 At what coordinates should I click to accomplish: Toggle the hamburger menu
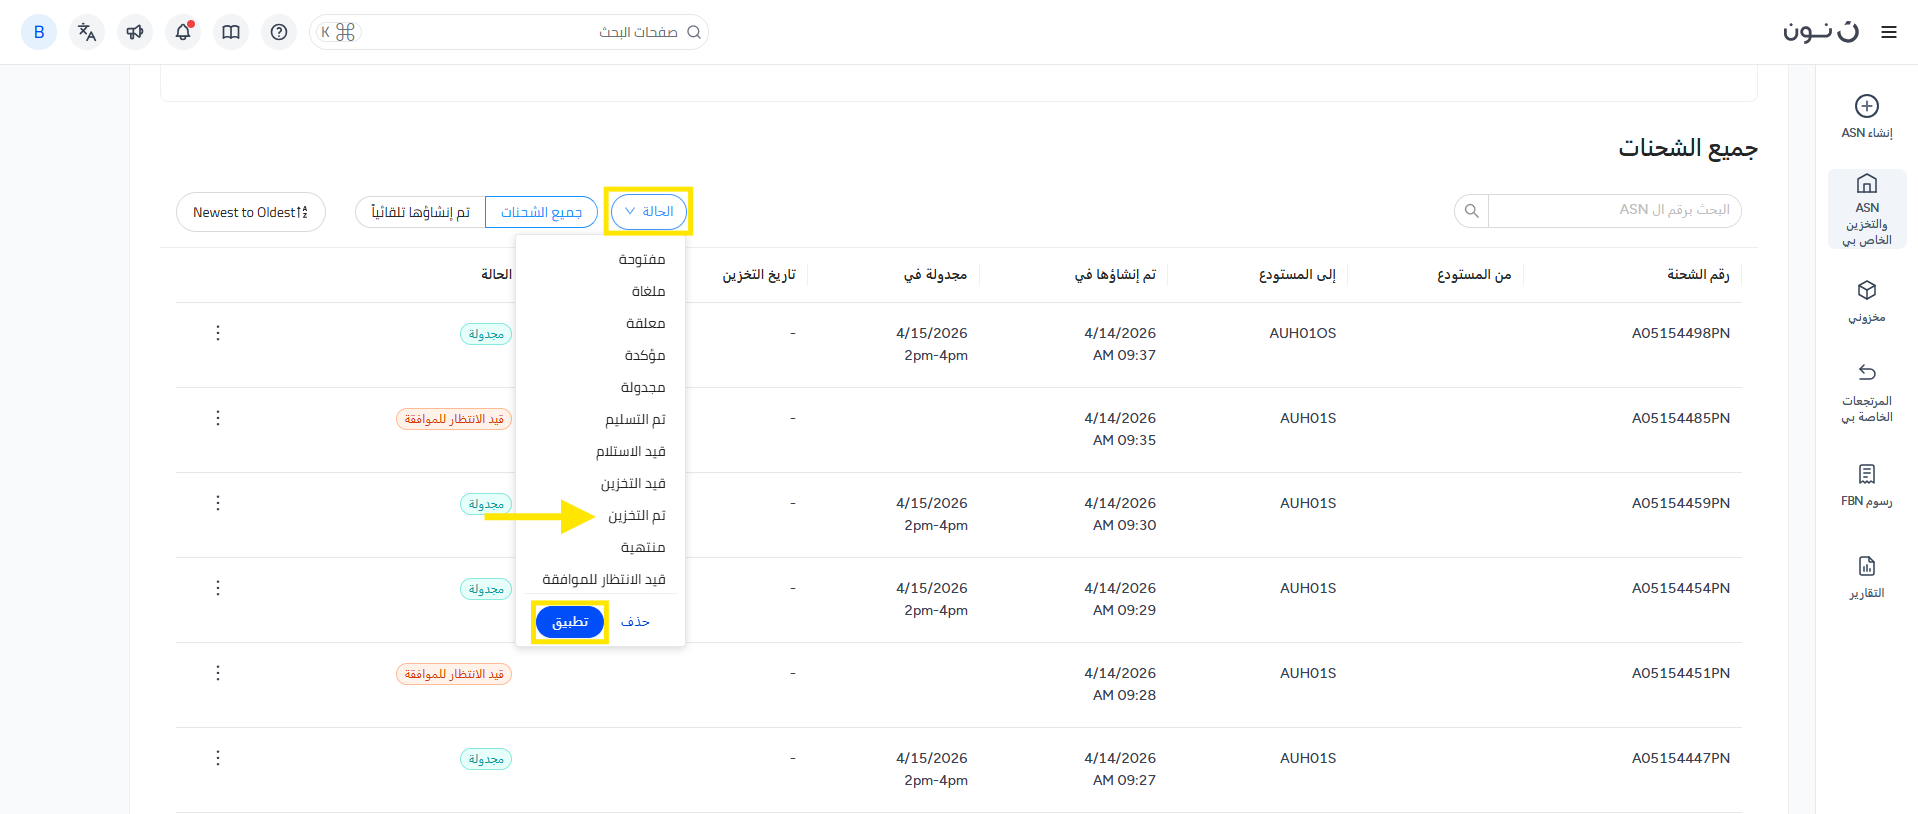1888,32
